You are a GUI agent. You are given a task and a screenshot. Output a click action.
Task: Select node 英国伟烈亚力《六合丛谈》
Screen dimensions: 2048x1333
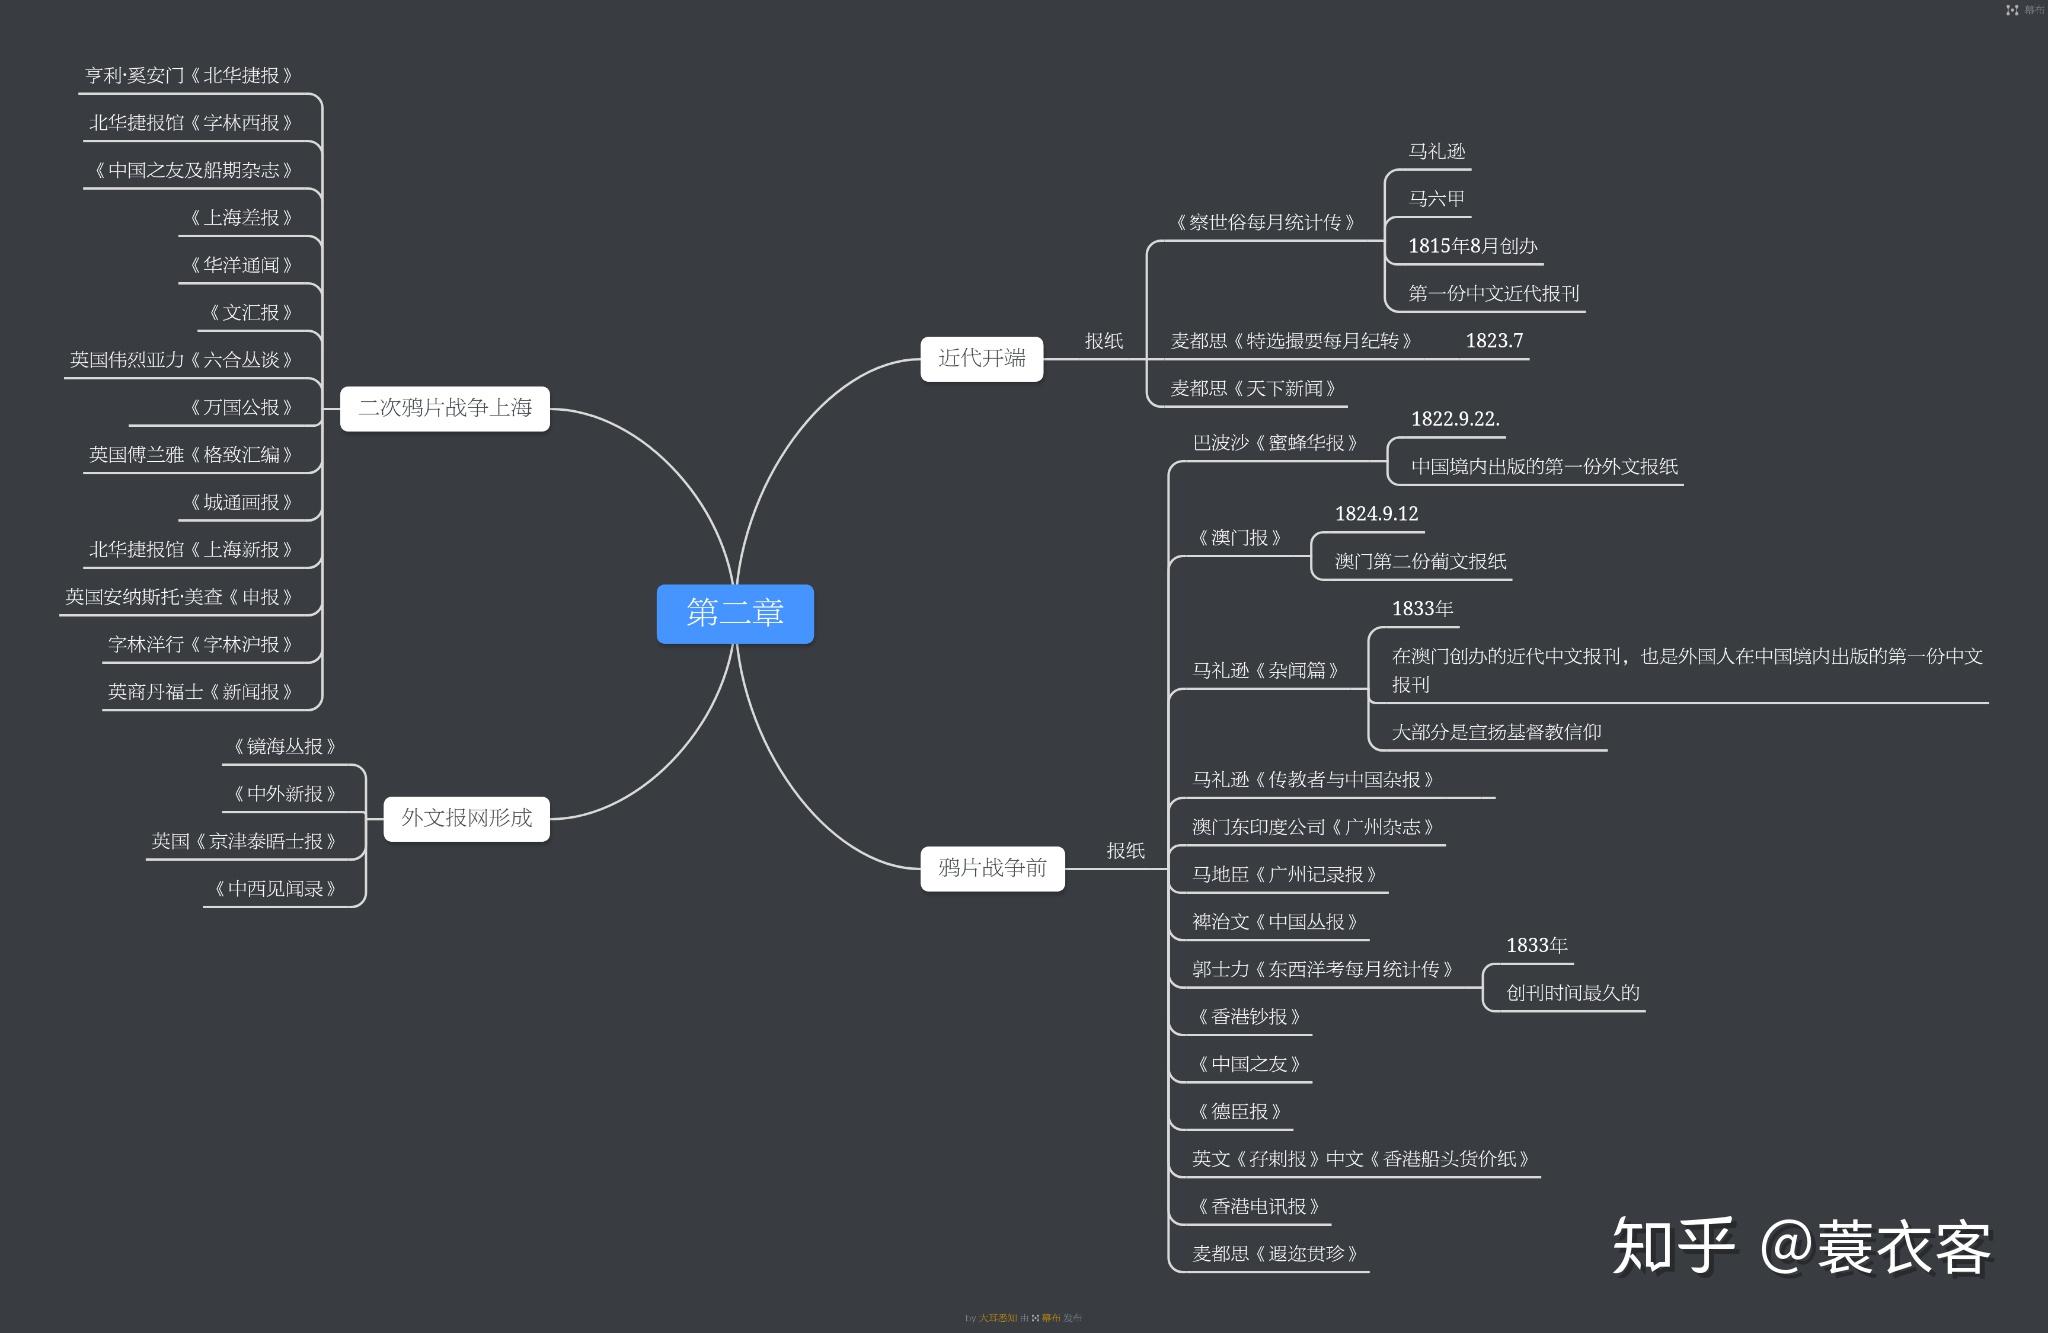tap(183, 360)
